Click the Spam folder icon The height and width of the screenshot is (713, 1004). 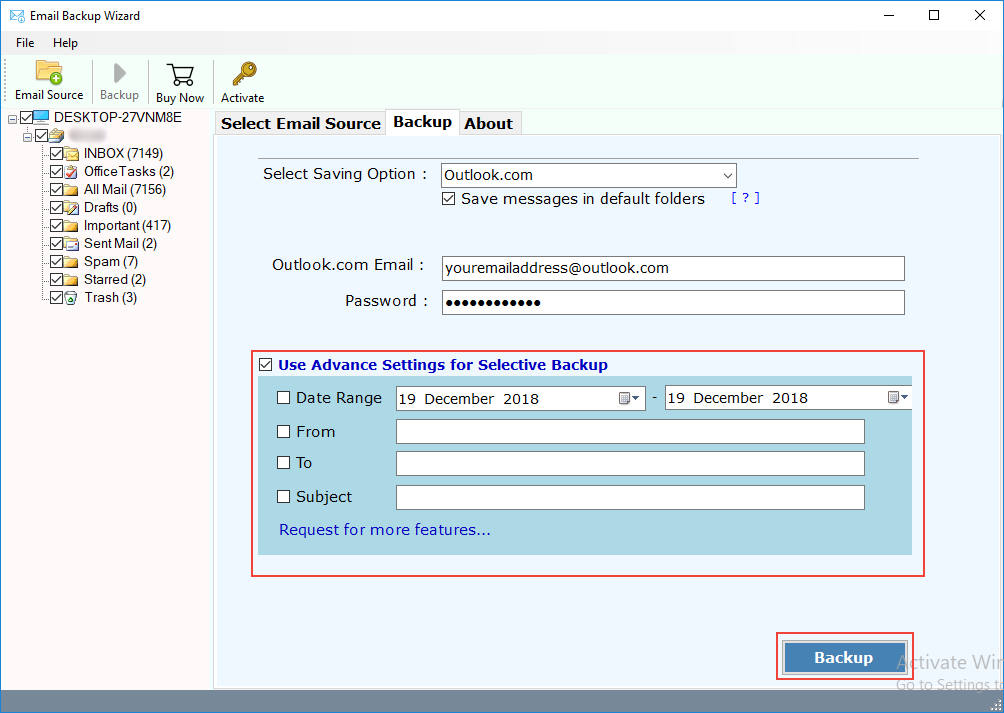(x=71, y=261)
